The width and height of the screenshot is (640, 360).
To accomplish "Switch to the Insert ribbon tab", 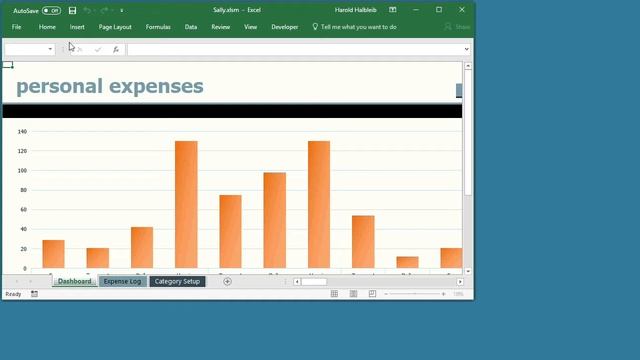I will tap(77, 27).
